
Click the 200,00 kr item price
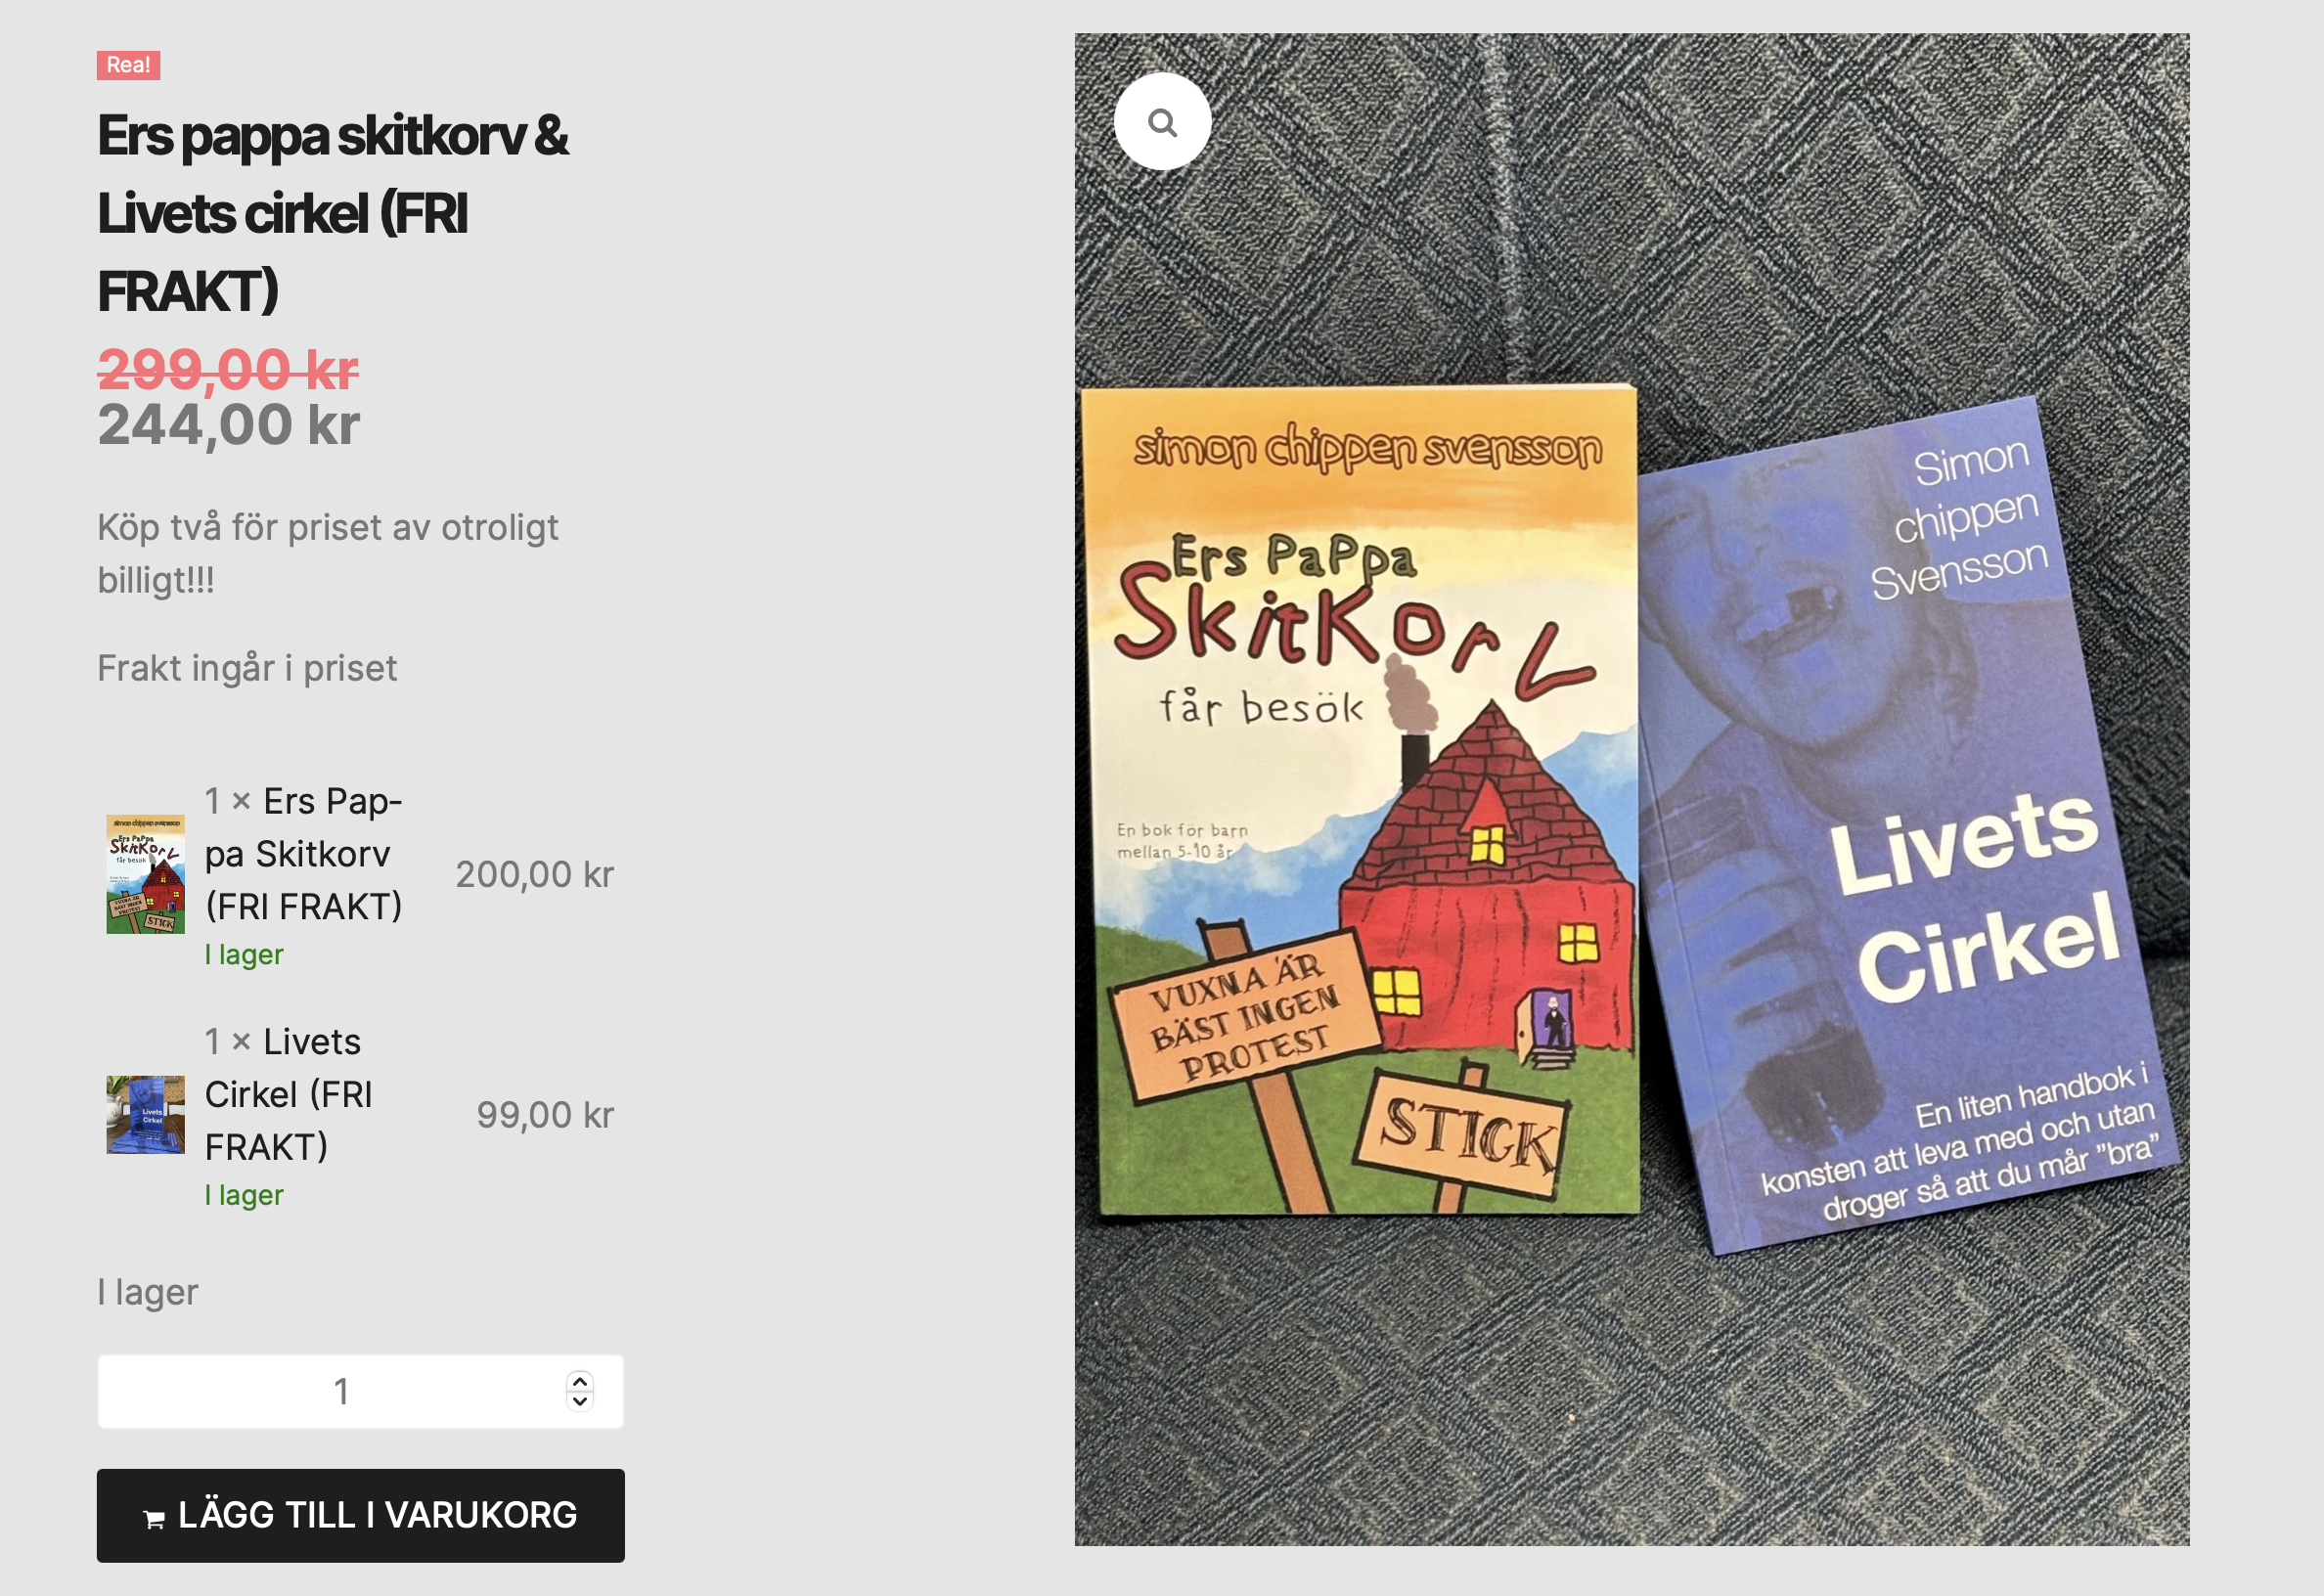535,874
